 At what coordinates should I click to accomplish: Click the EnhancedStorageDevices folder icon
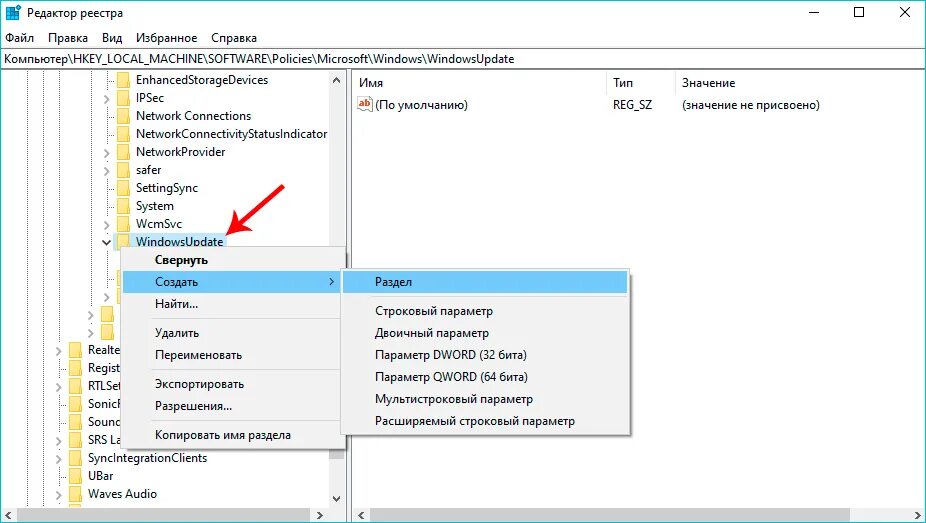(123, 80)
